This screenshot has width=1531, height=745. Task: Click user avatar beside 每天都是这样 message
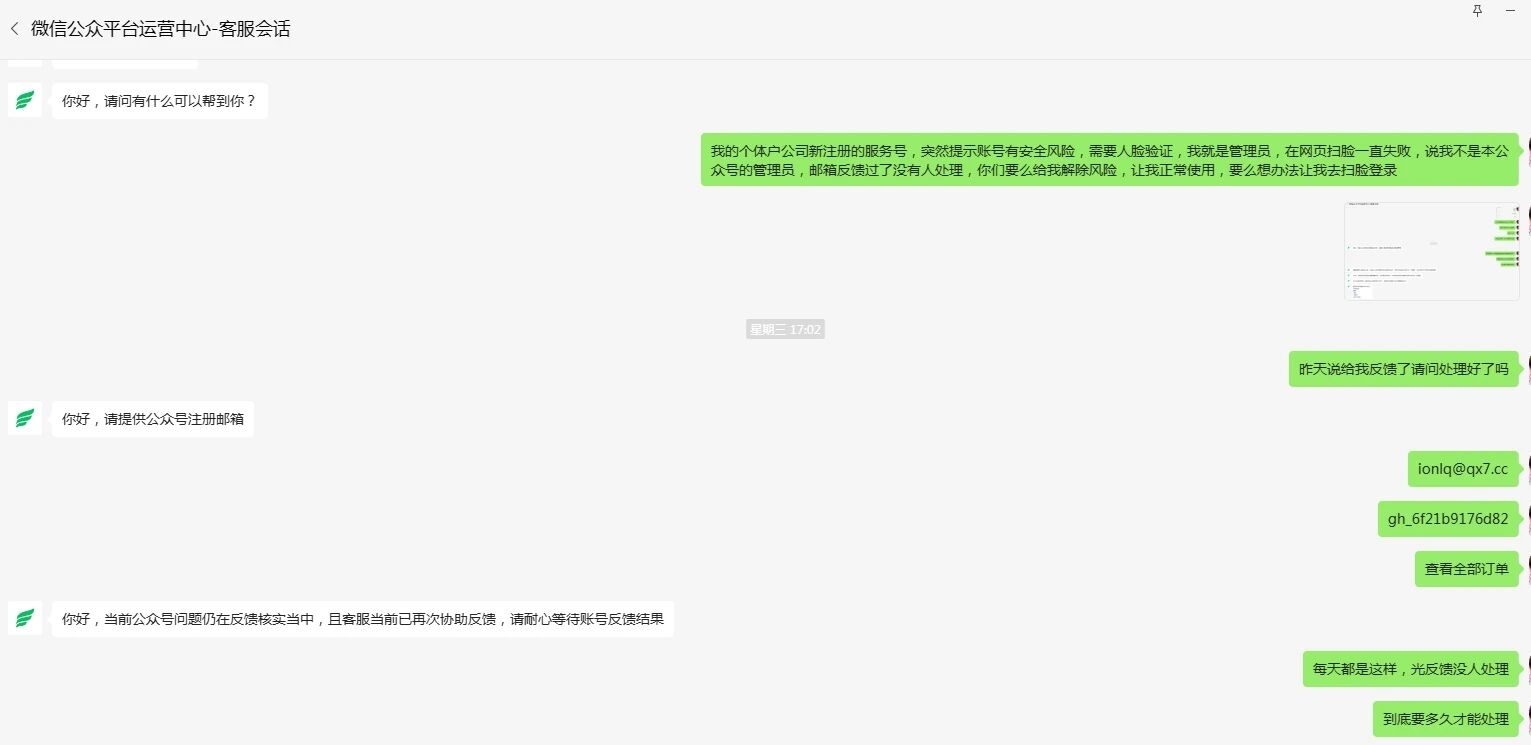click(x=1527, y=668)
